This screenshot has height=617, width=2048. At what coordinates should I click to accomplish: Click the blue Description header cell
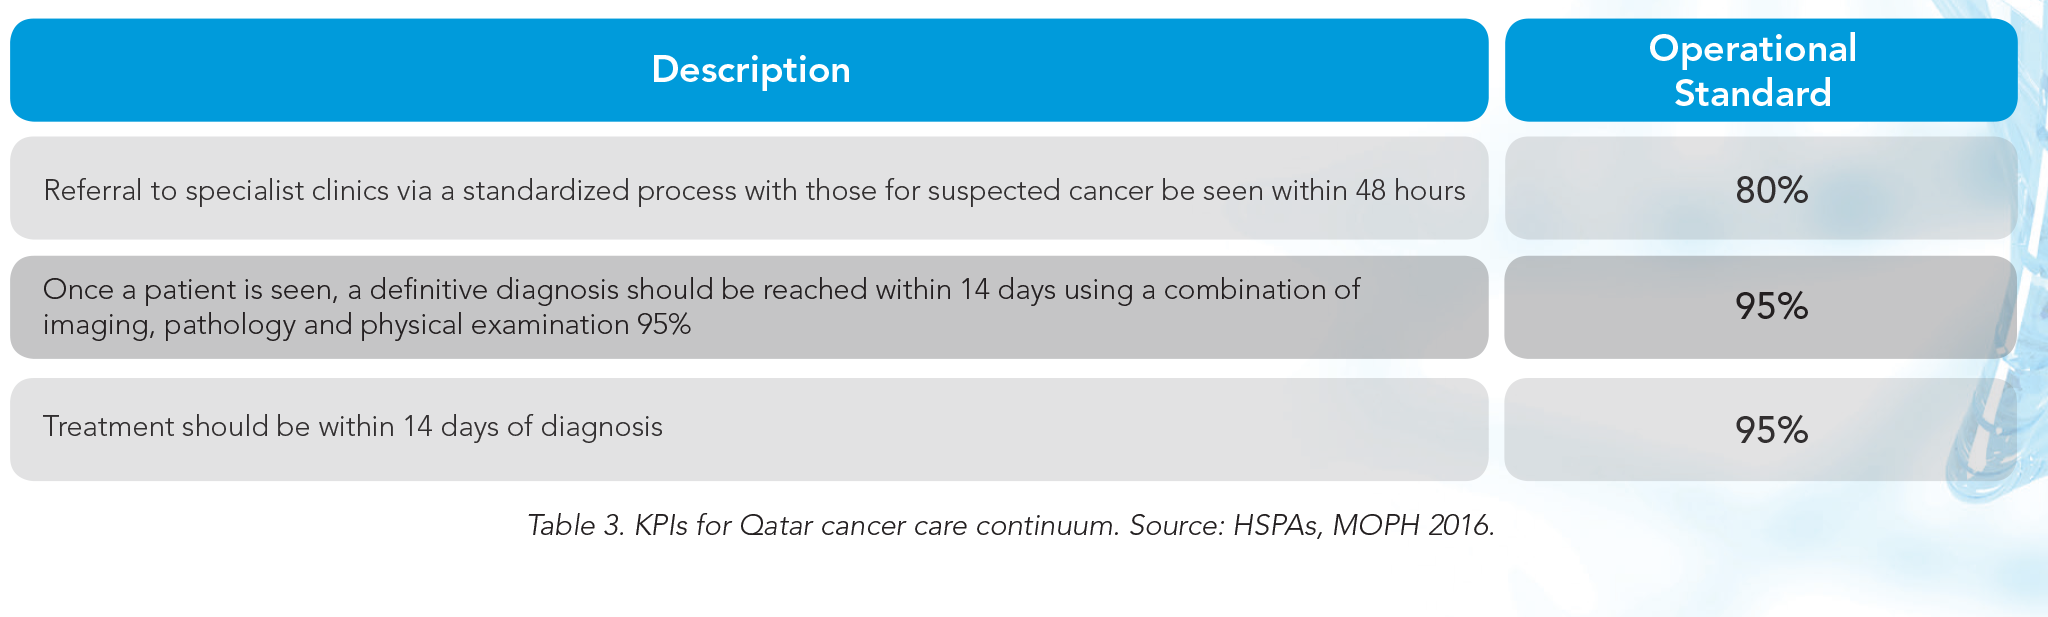(749, 70)
